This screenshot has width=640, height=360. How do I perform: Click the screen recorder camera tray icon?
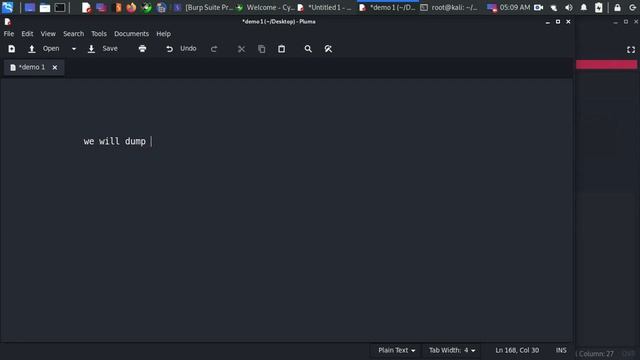click(x=538, y=7)
